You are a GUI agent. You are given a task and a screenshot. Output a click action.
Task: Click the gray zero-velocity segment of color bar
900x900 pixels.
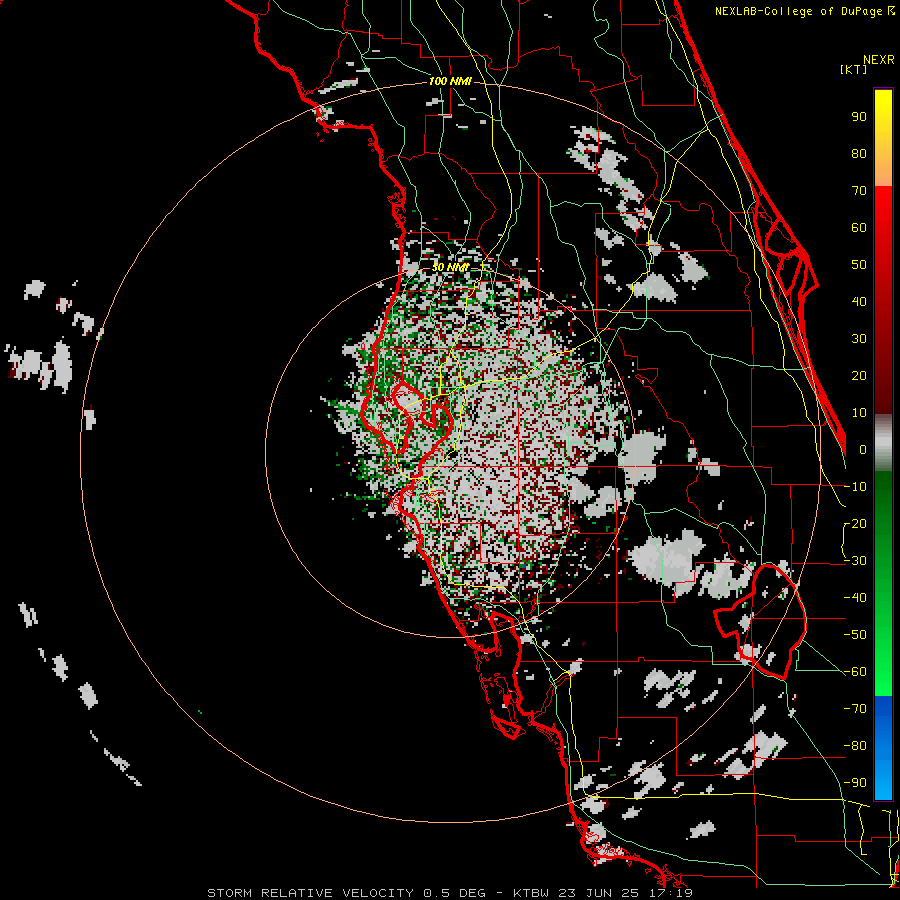point(883,443)
